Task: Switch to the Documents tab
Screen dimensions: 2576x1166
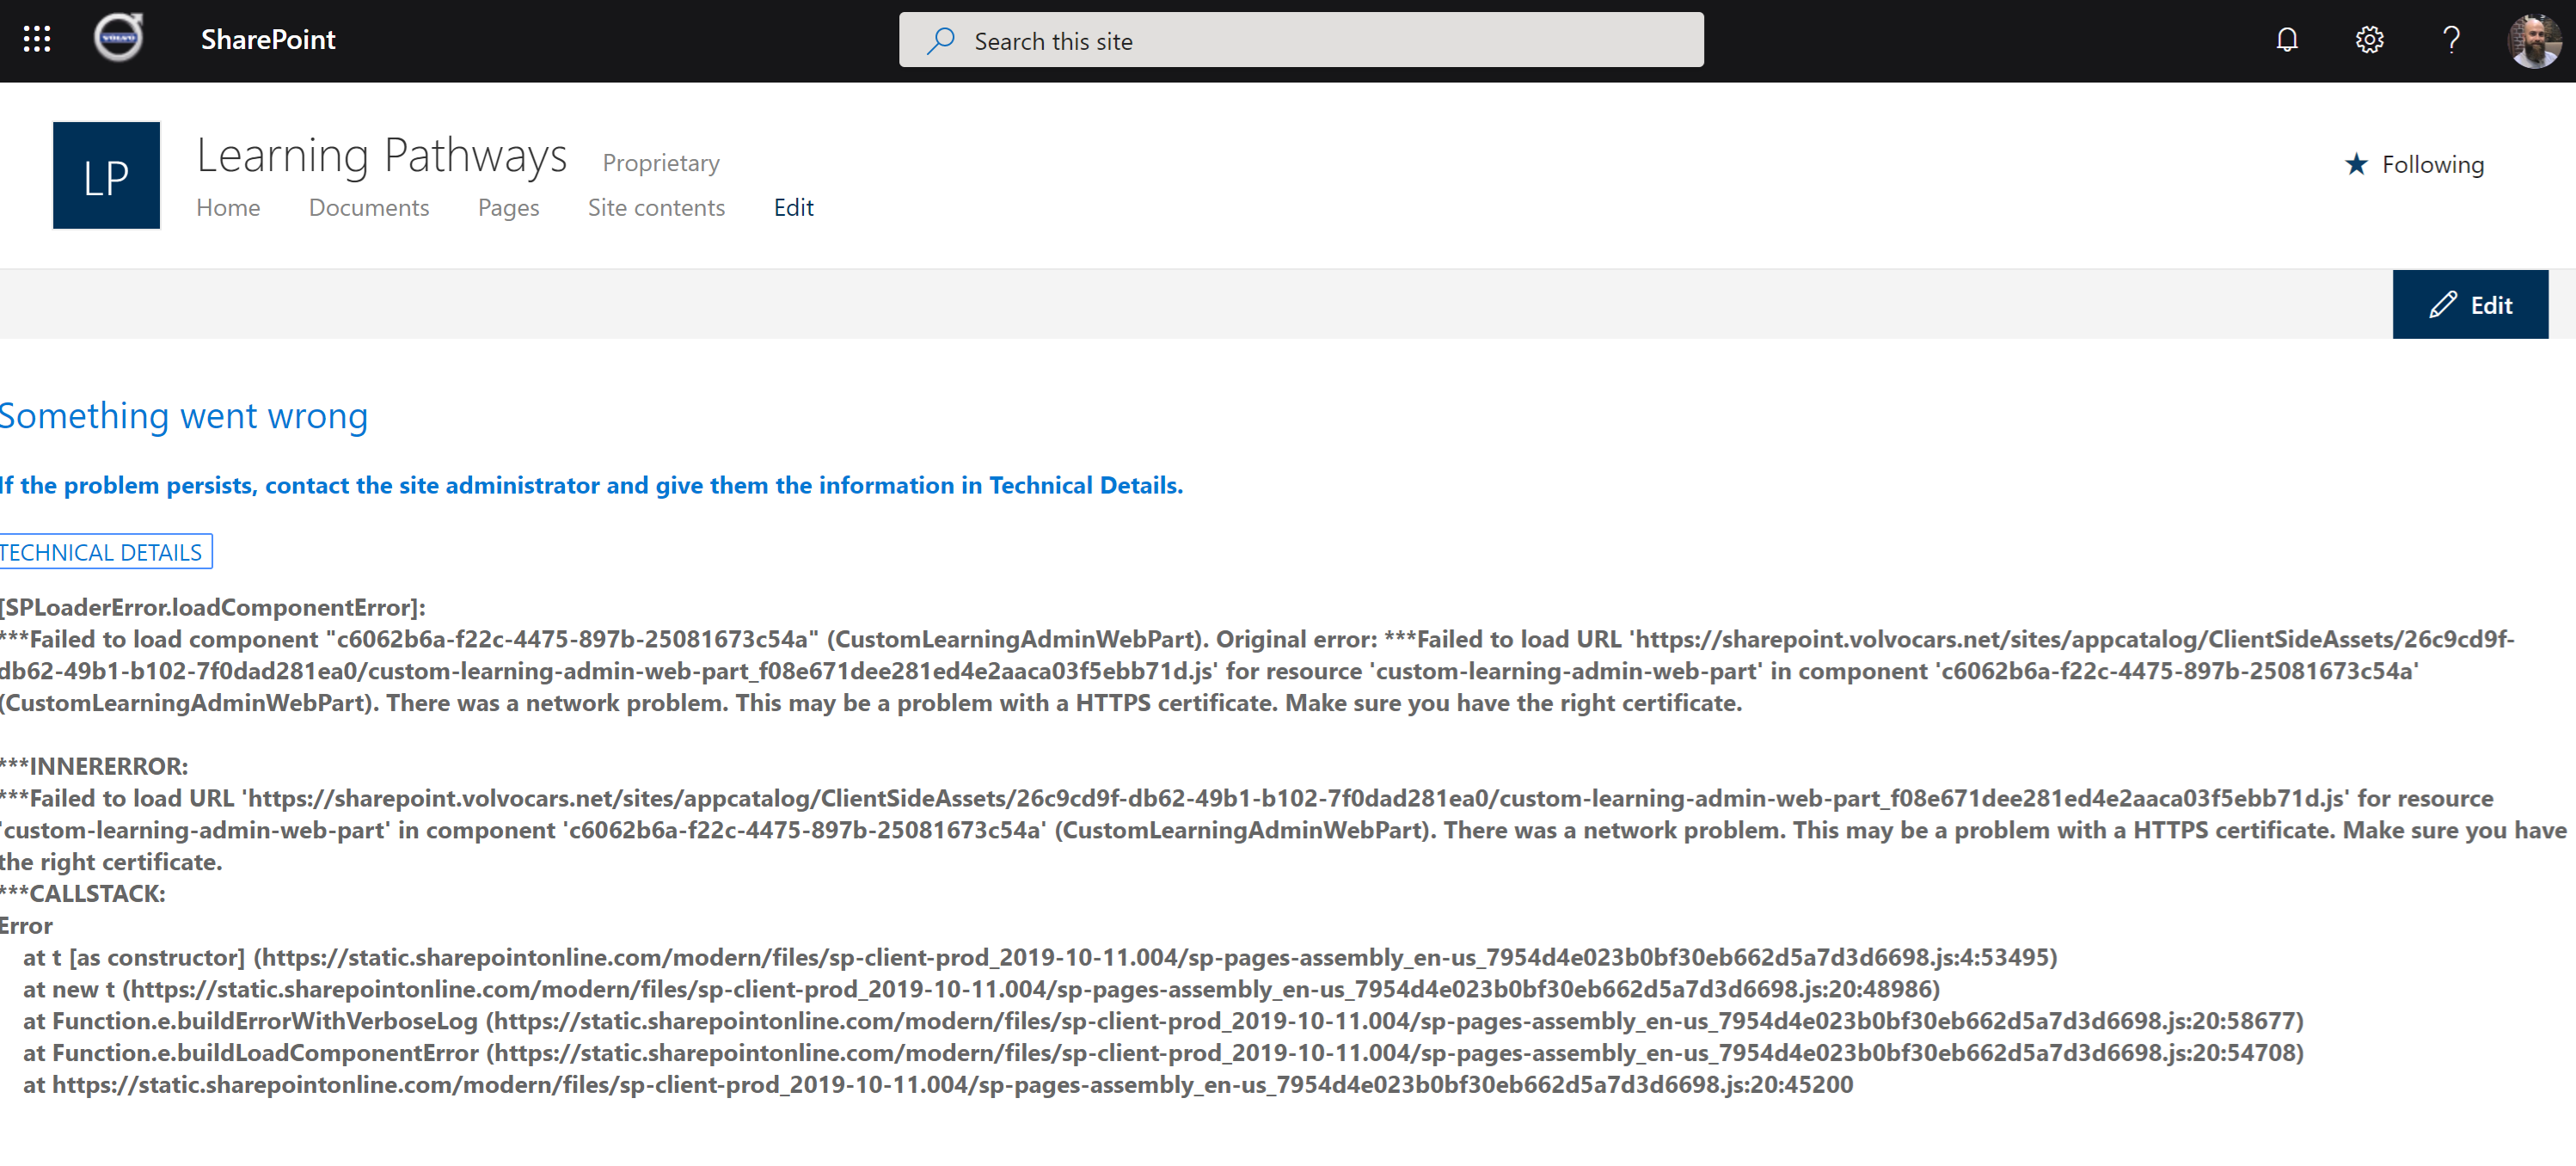Action: pos(369,208)
